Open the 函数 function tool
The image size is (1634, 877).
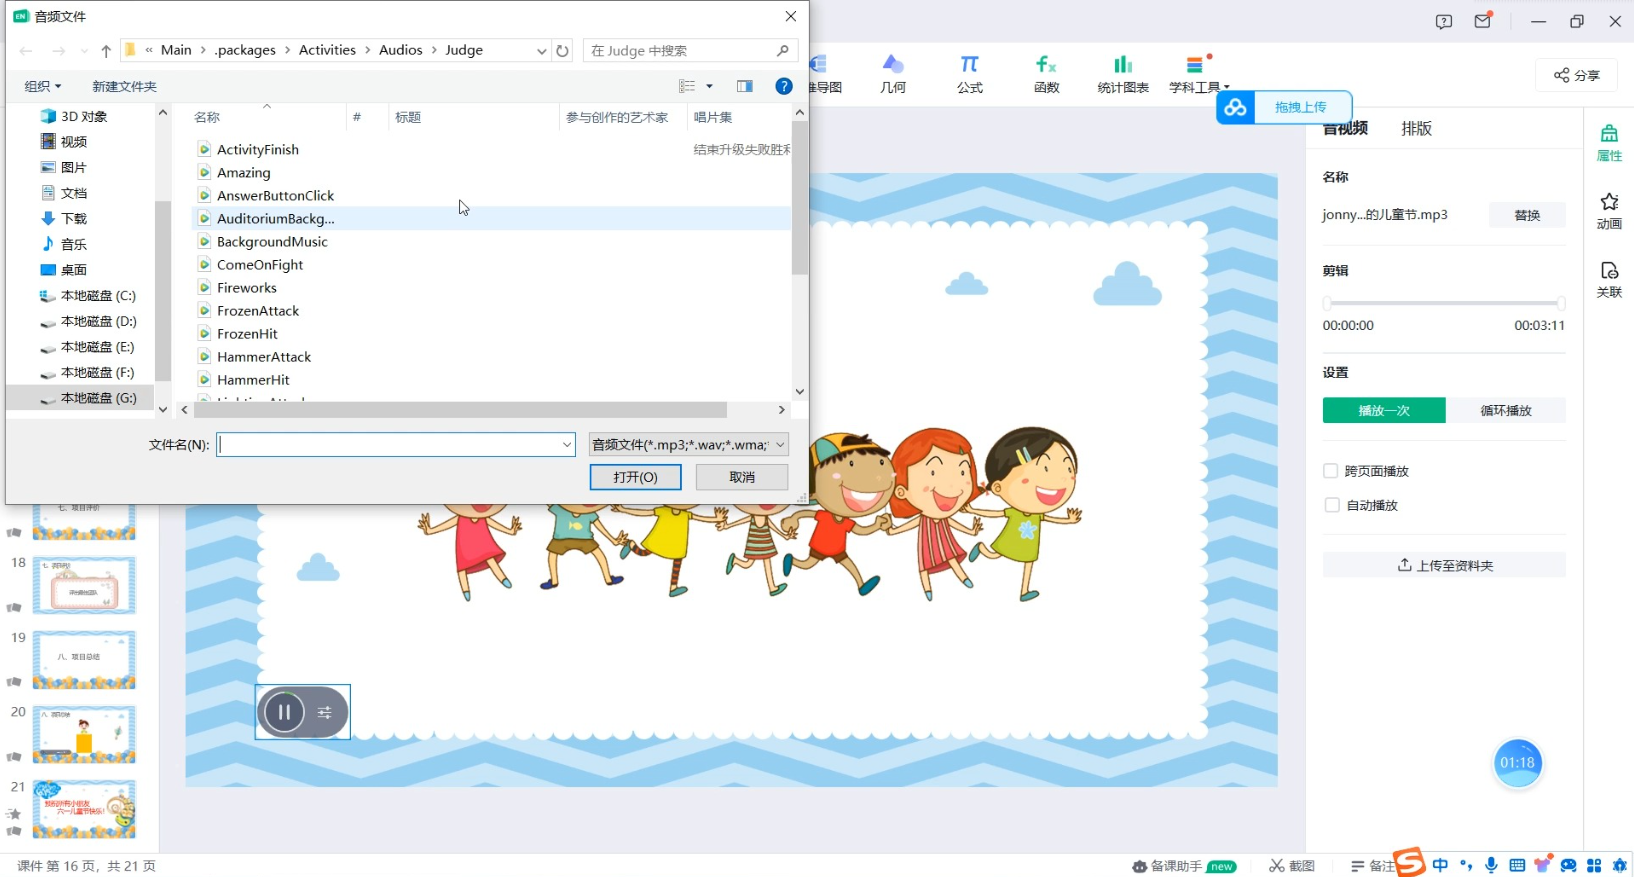1046,75
